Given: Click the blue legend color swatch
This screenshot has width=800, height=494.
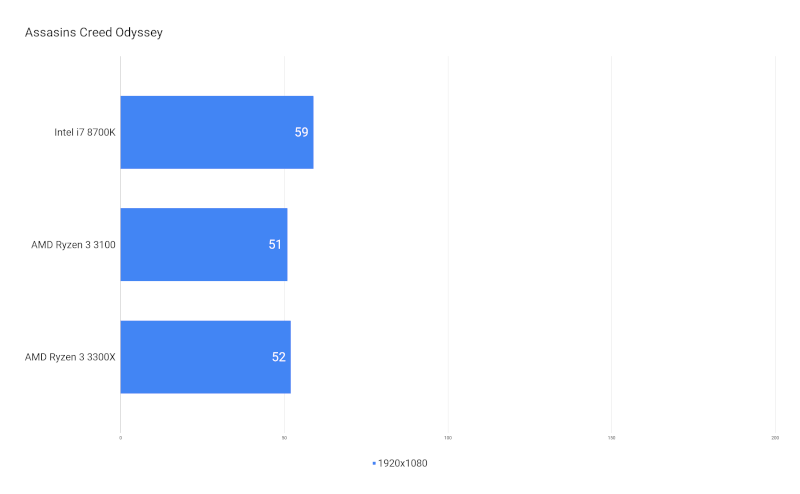Looking at the screenshot, I should coord(374,463).
